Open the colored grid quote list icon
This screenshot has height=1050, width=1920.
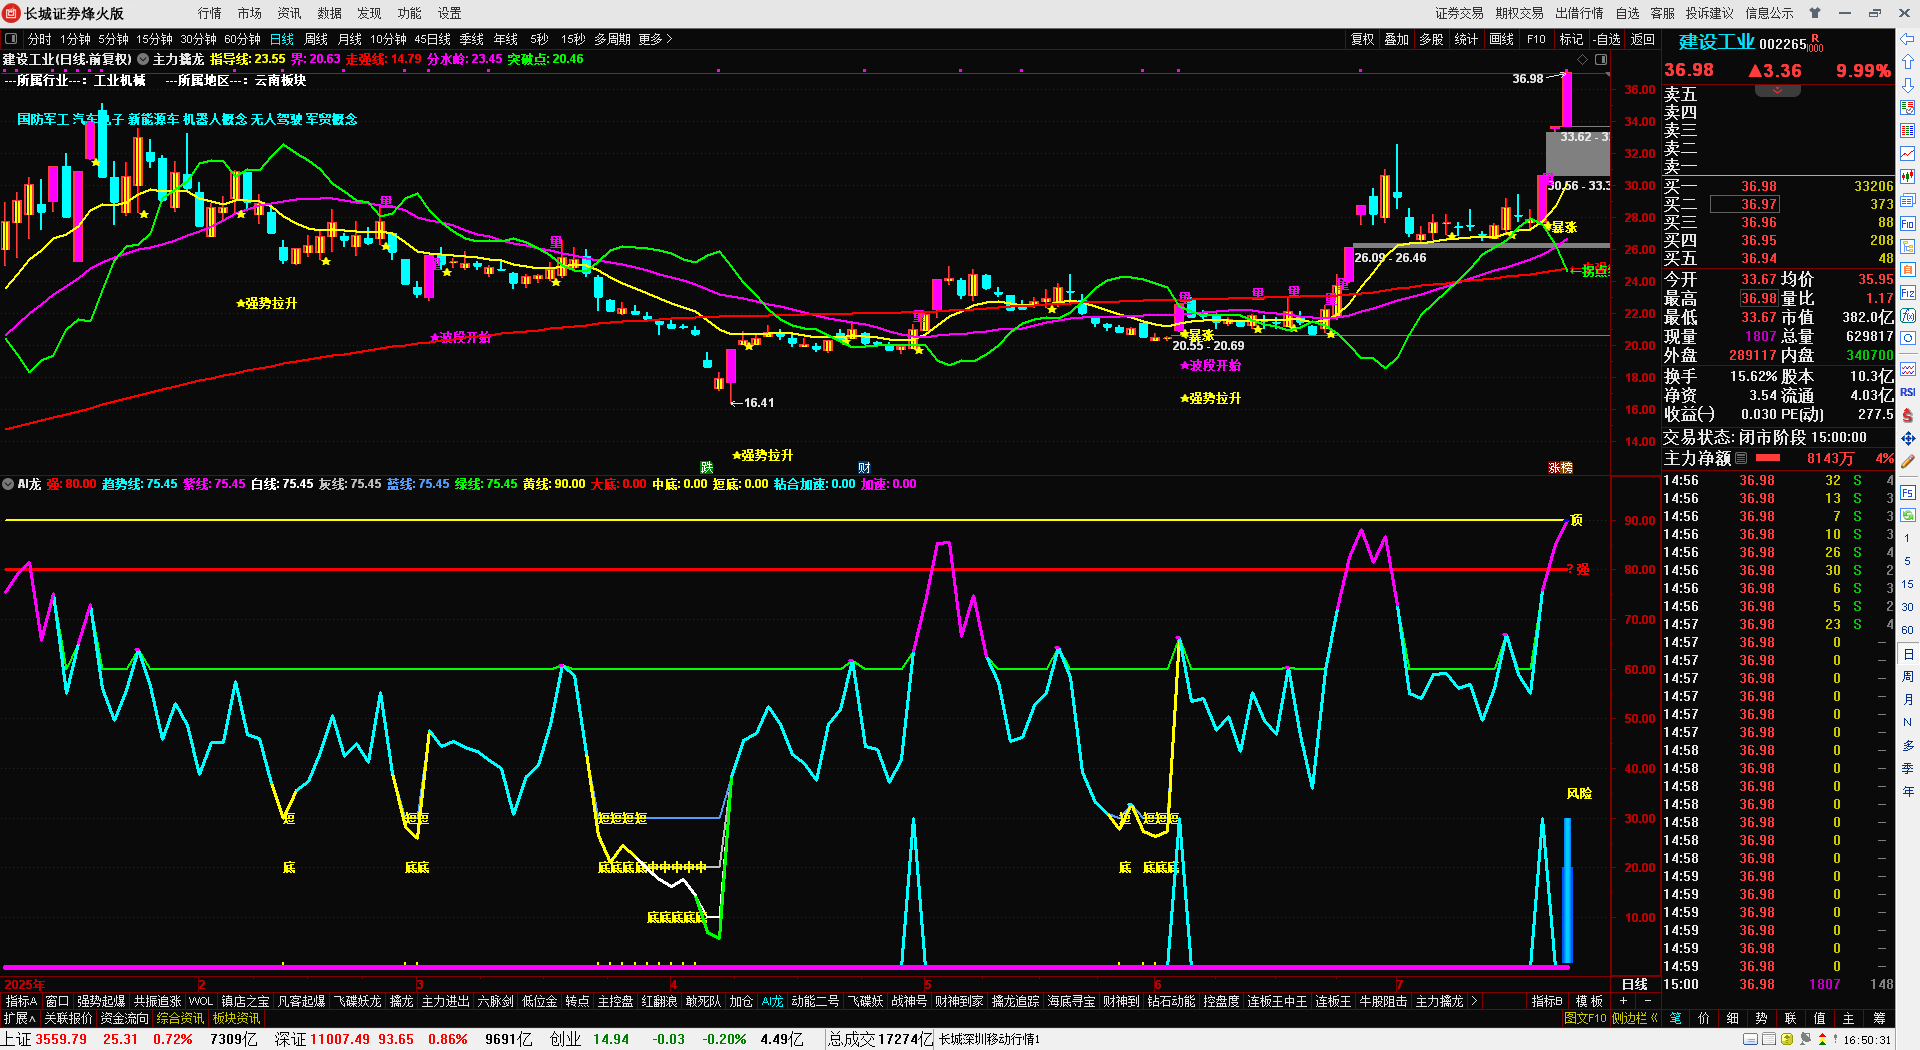tap(1907, 130)
